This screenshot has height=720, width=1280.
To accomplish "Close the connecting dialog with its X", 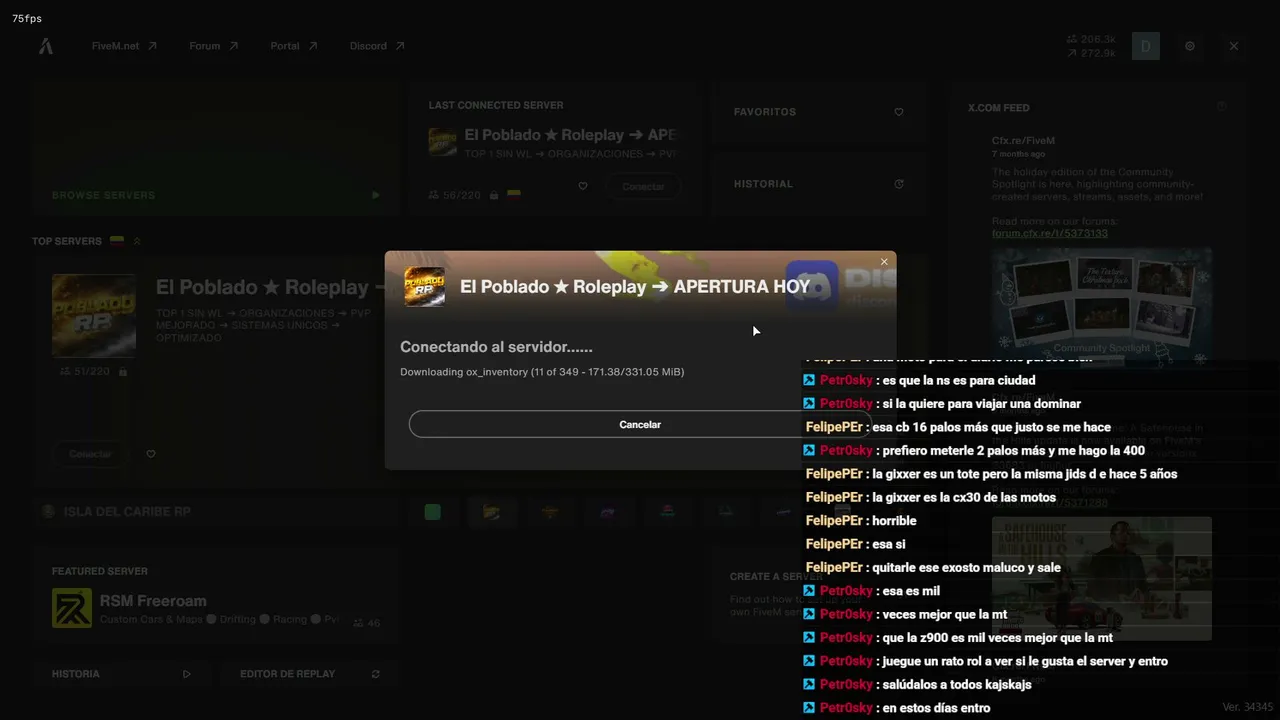I will 884,262.
